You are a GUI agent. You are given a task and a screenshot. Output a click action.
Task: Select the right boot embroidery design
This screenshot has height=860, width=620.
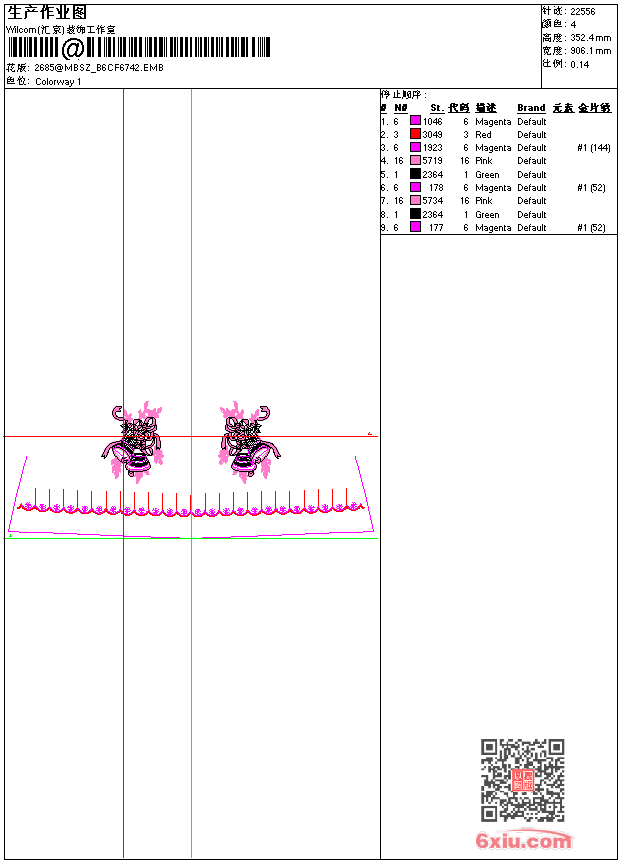(250, 442)
